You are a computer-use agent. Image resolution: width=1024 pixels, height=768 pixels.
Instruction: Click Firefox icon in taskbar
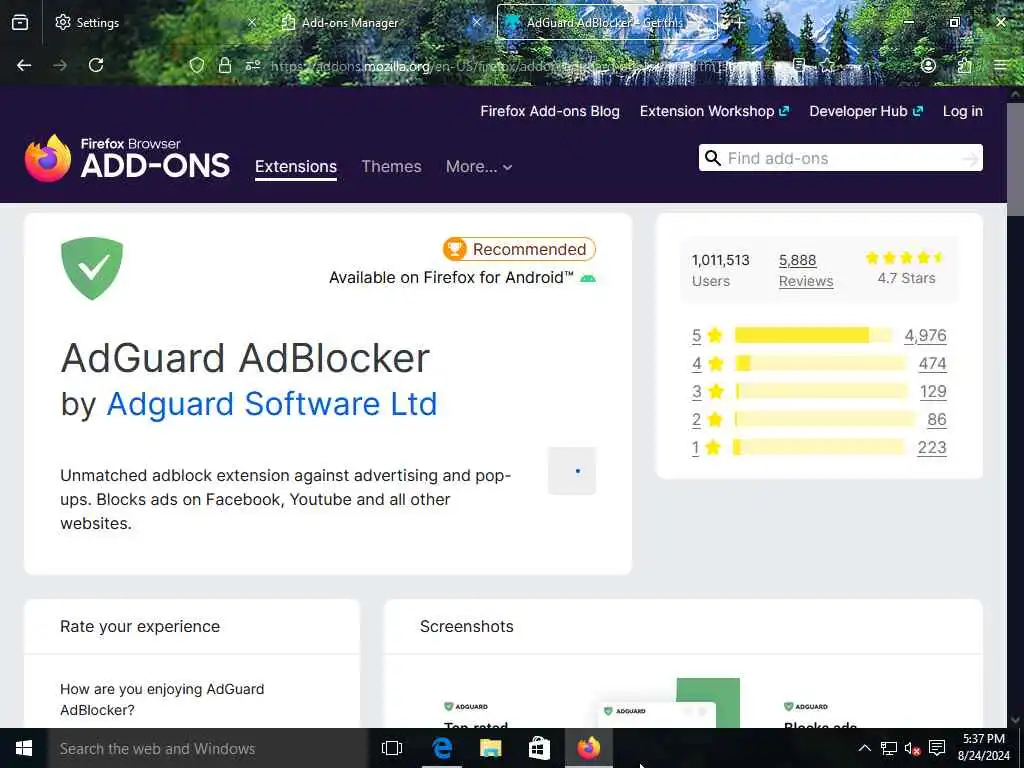[x=588, y=748]
